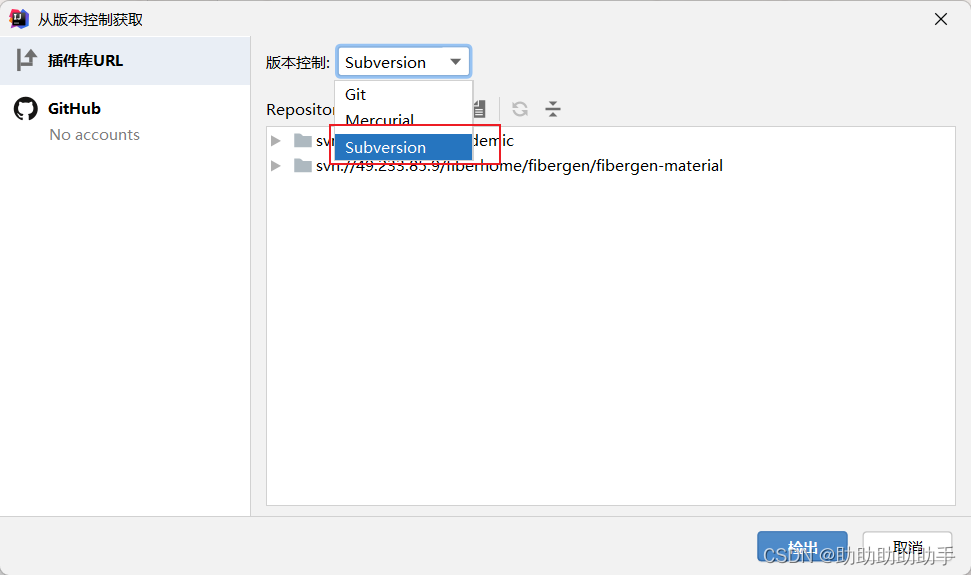Choose Mercurial from the dropdown list
The image size is (971, 575).
click(x=403, y=119)
